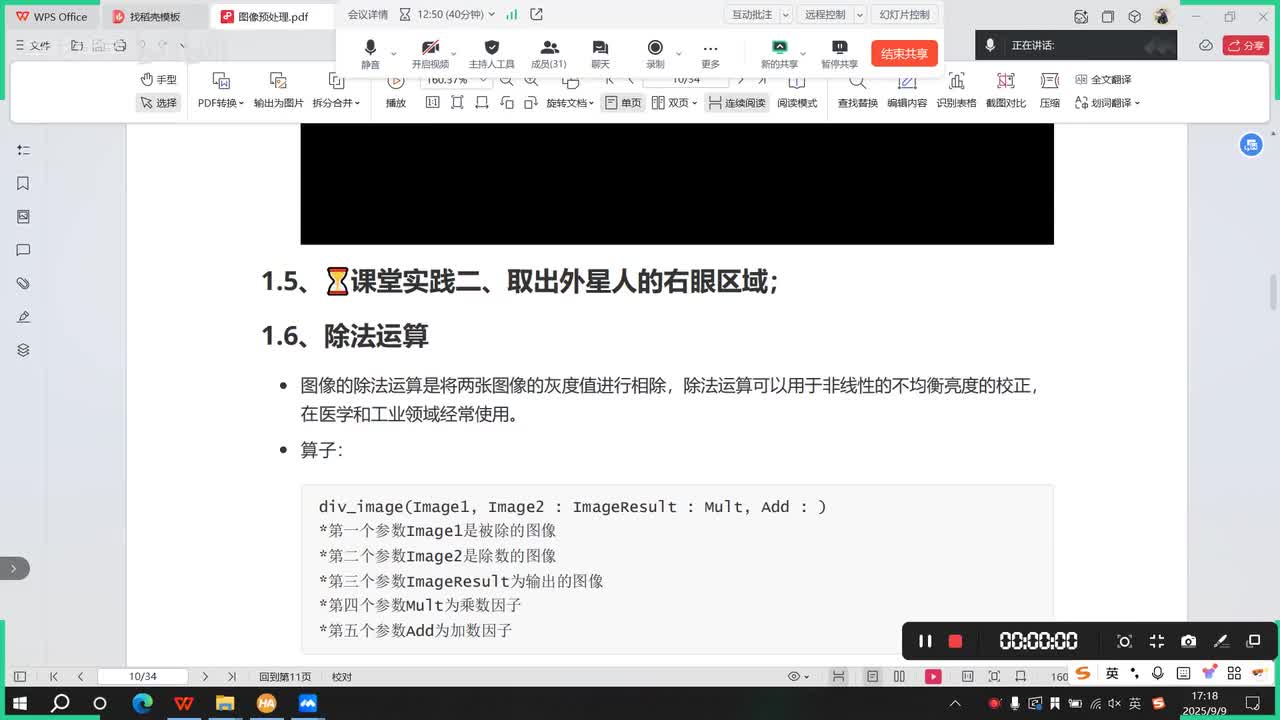Open signature panel in left sidebar
1280x720 pixels.
point(23,316)
